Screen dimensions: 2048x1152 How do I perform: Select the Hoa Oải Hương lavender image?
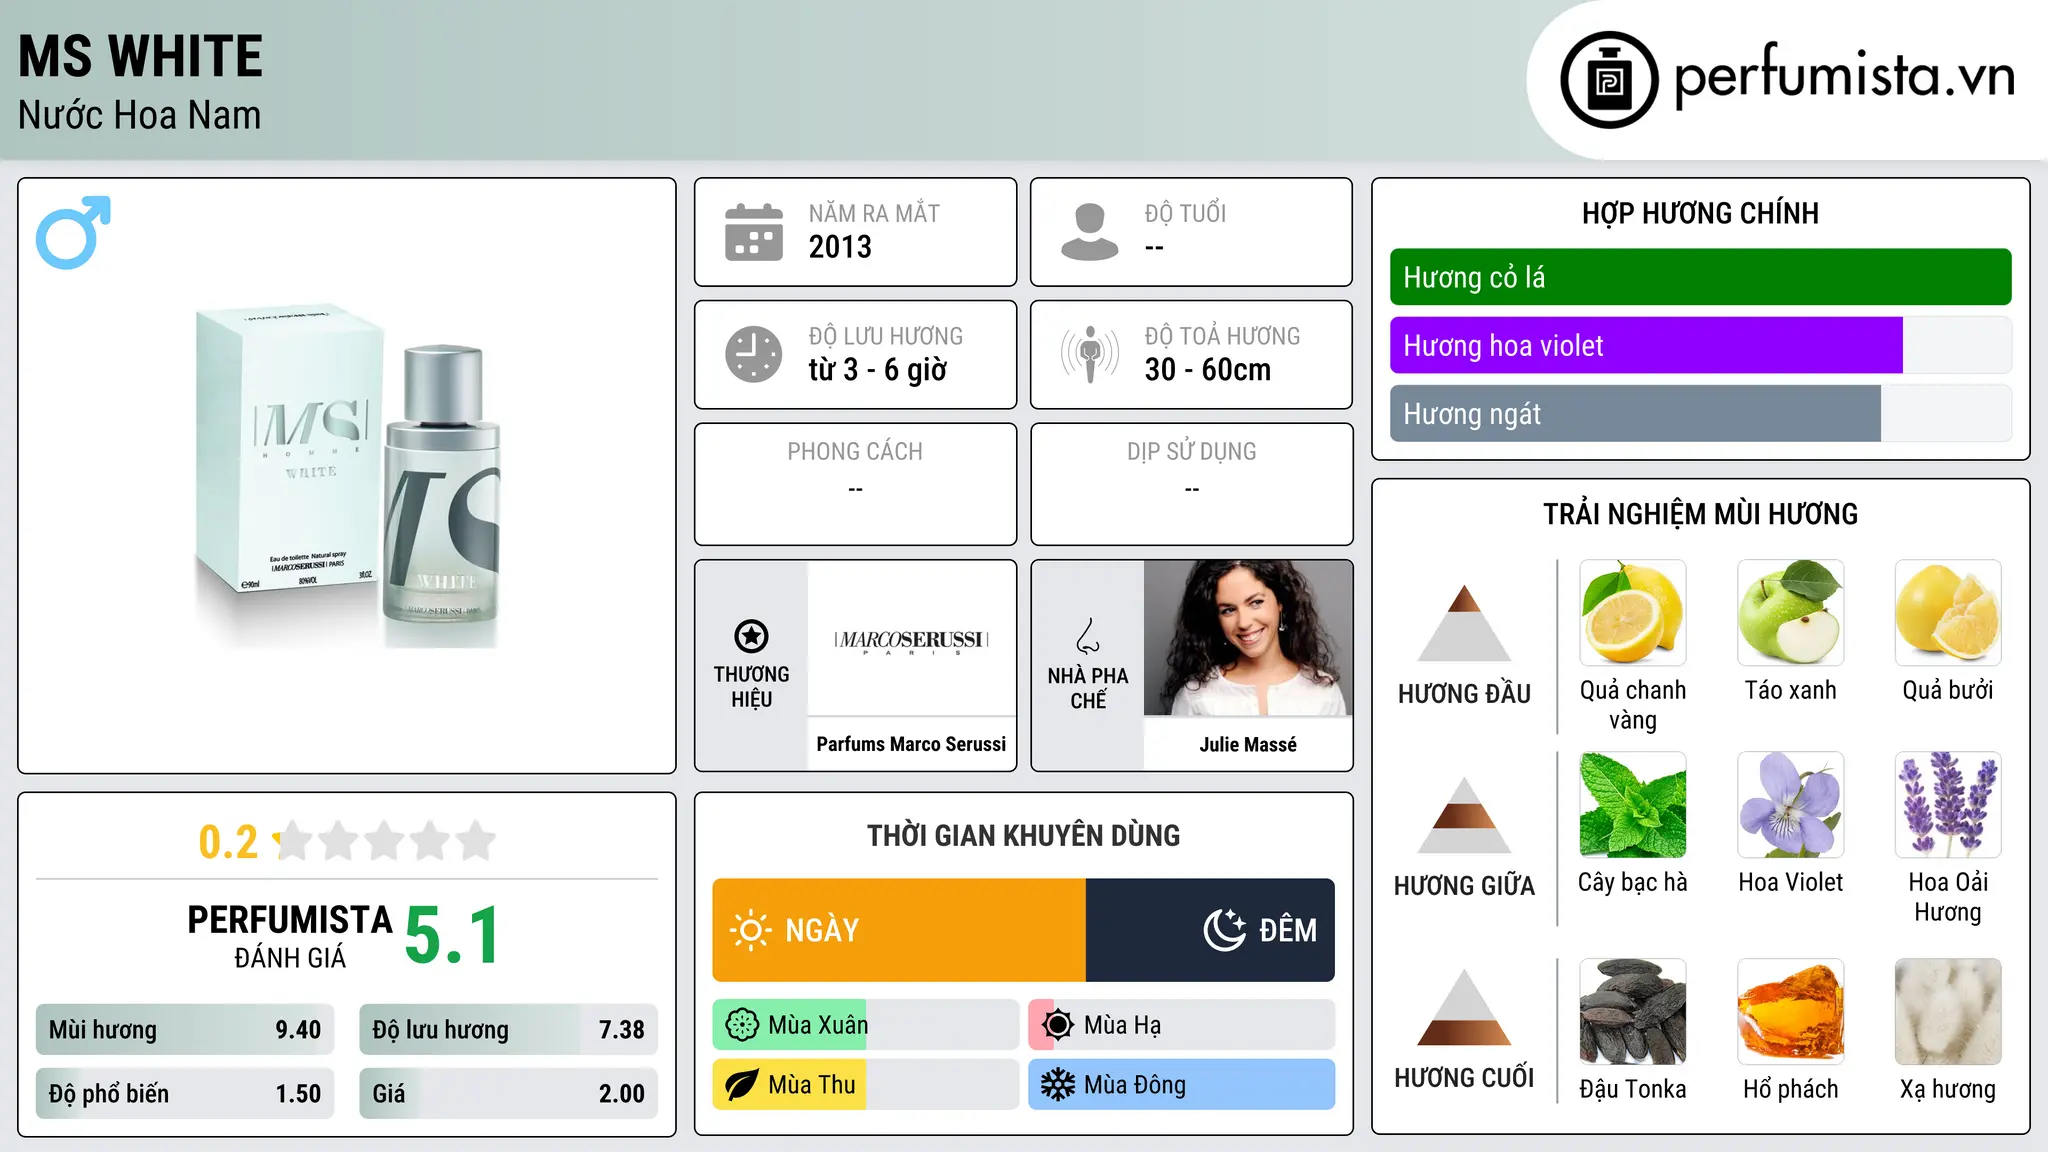(x=1948, y=805)
